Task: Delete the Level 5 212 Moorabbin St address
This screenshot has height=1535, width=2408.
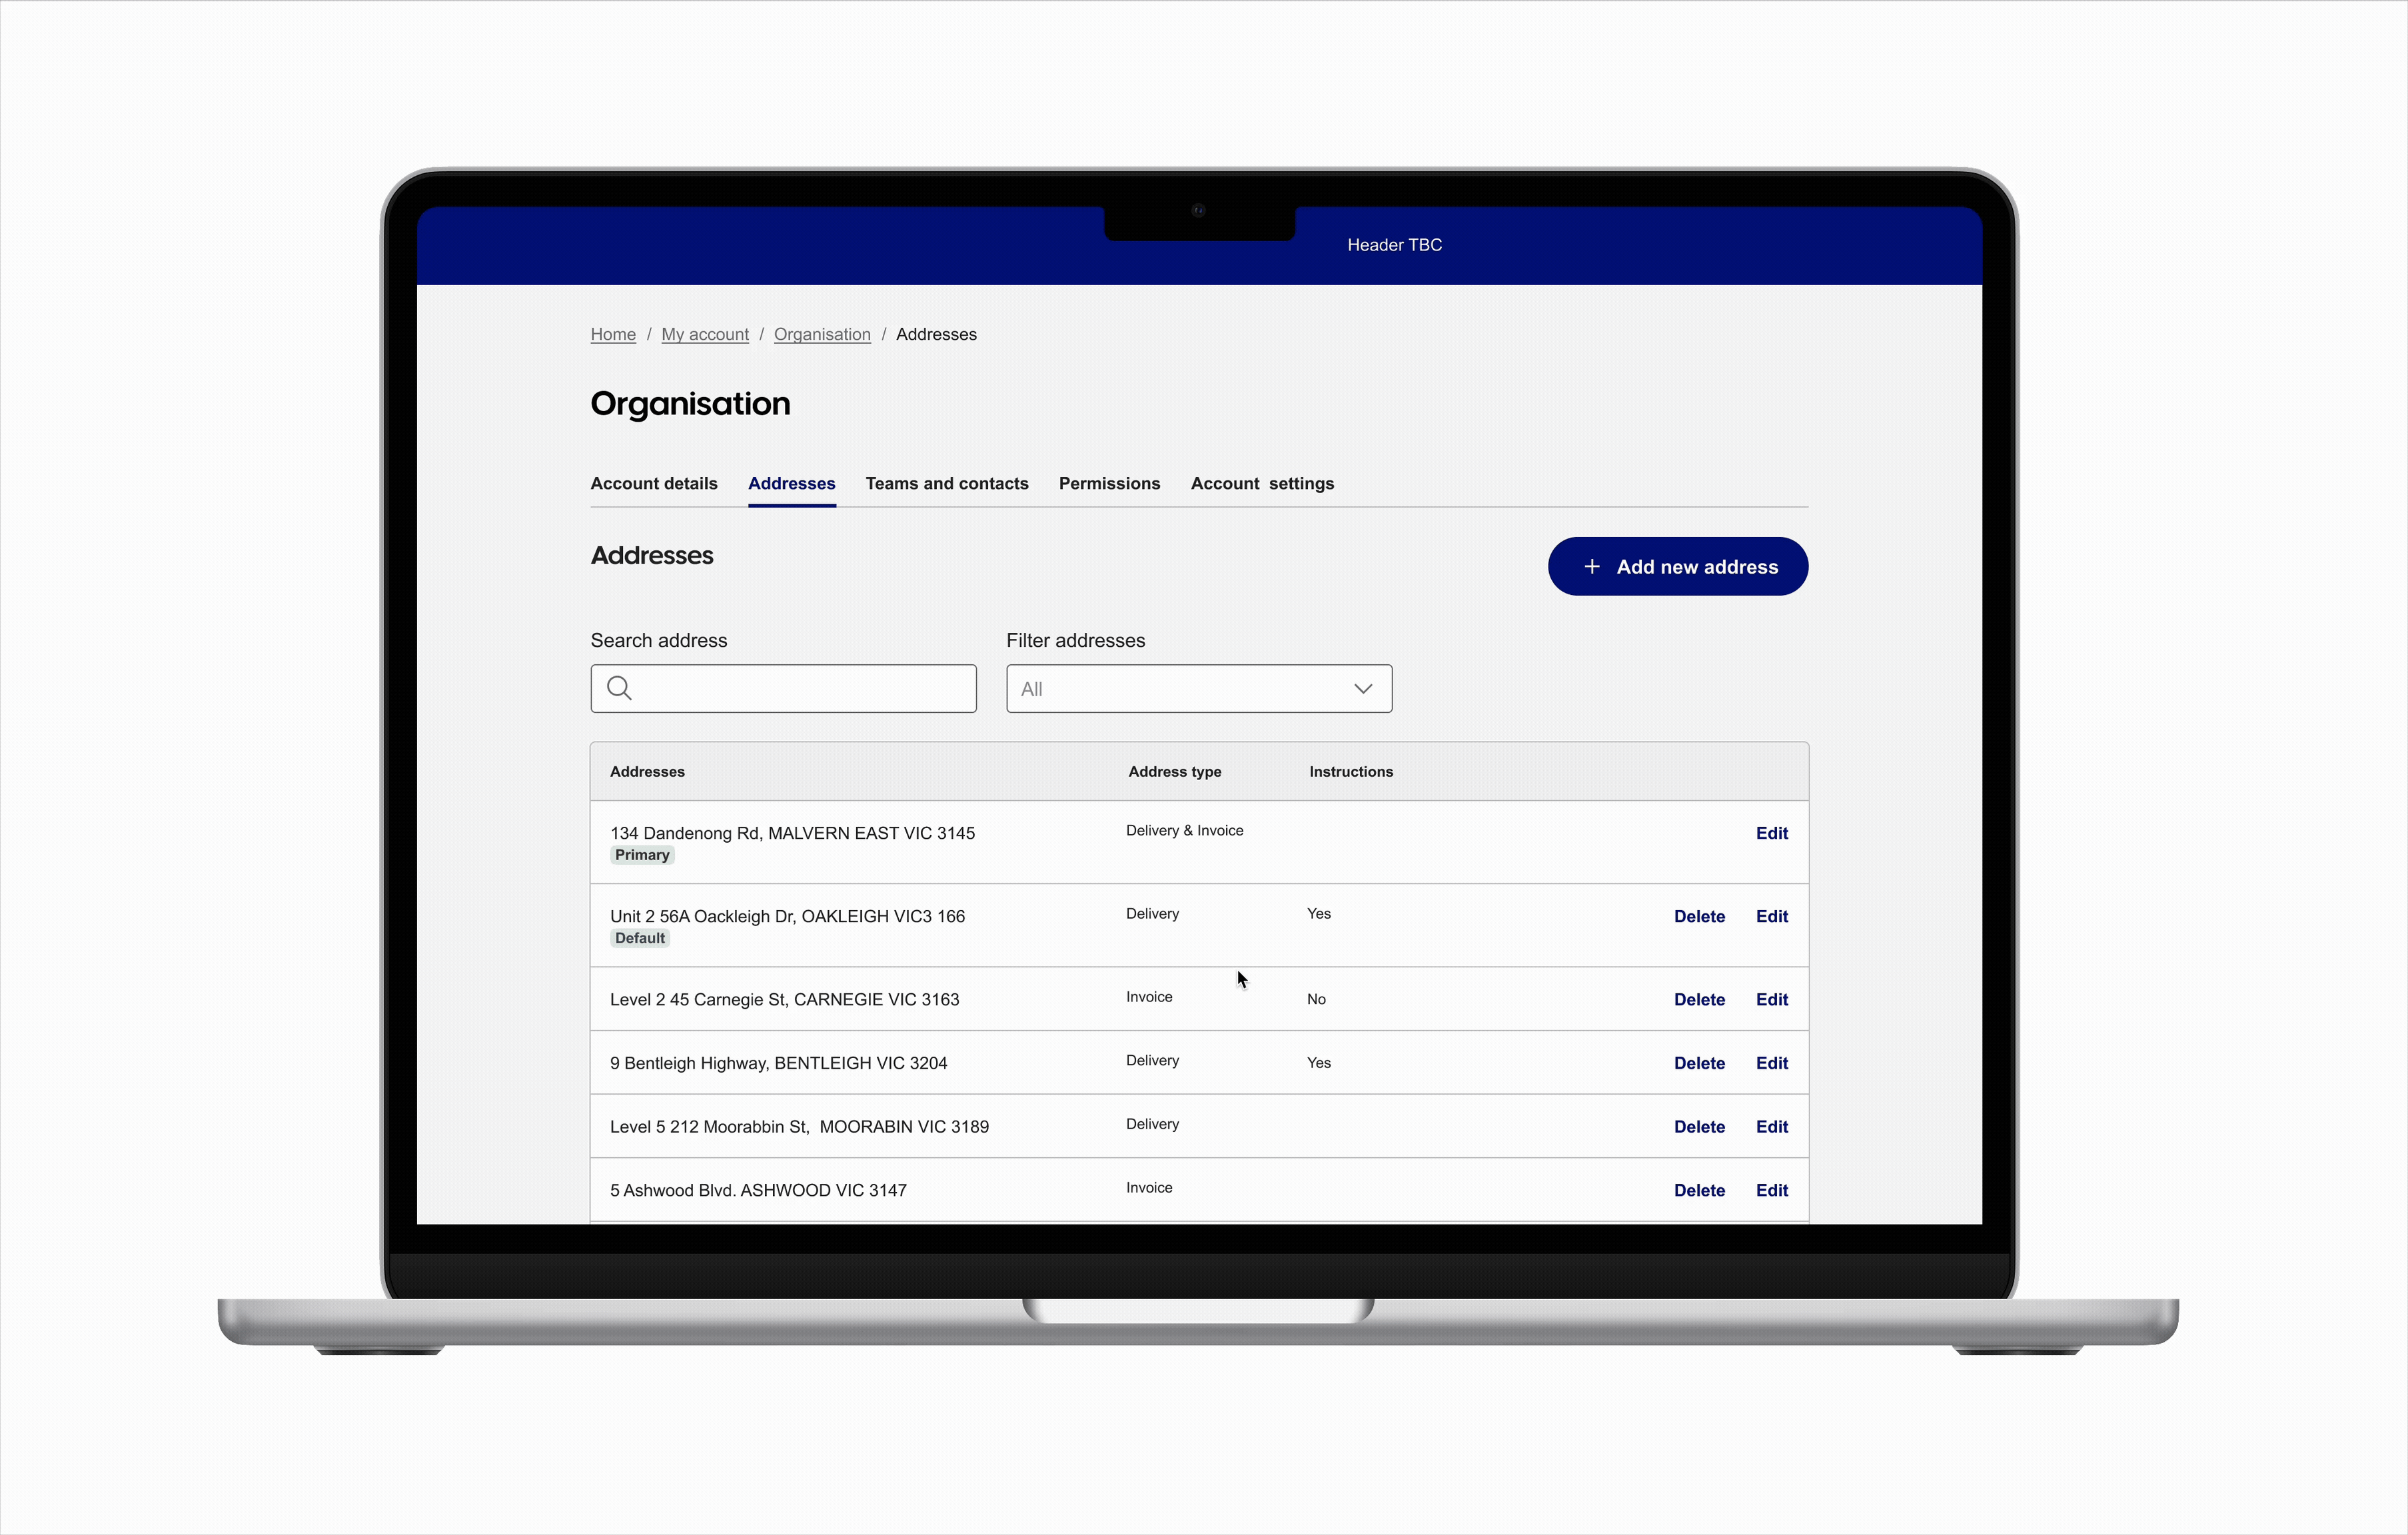Action: [x=1699, y=1127]
